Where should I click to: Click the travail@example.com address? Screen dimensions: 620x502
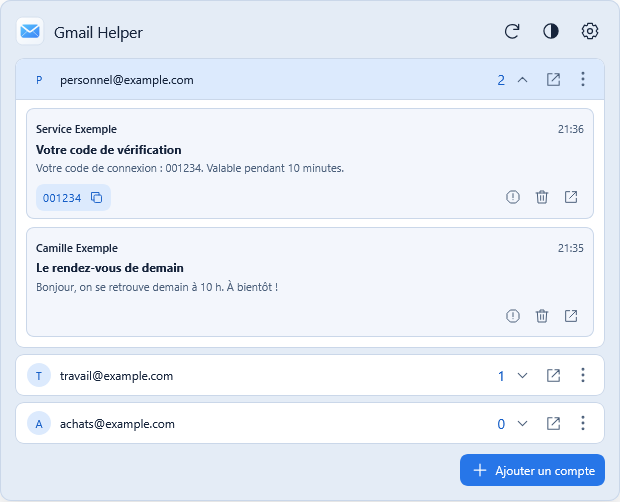point(117,376)
